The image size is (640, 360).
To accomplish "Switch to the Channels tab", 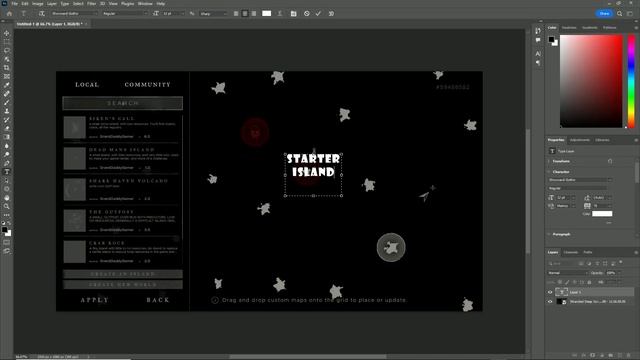I will [571, 252].
